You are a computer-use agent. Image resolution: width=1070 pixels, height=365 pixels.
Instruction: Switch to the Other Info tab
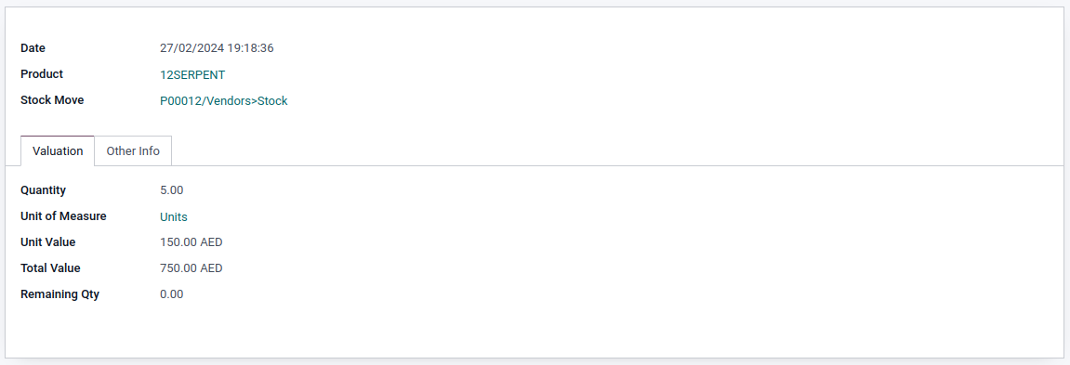click(x=133, y=151)
